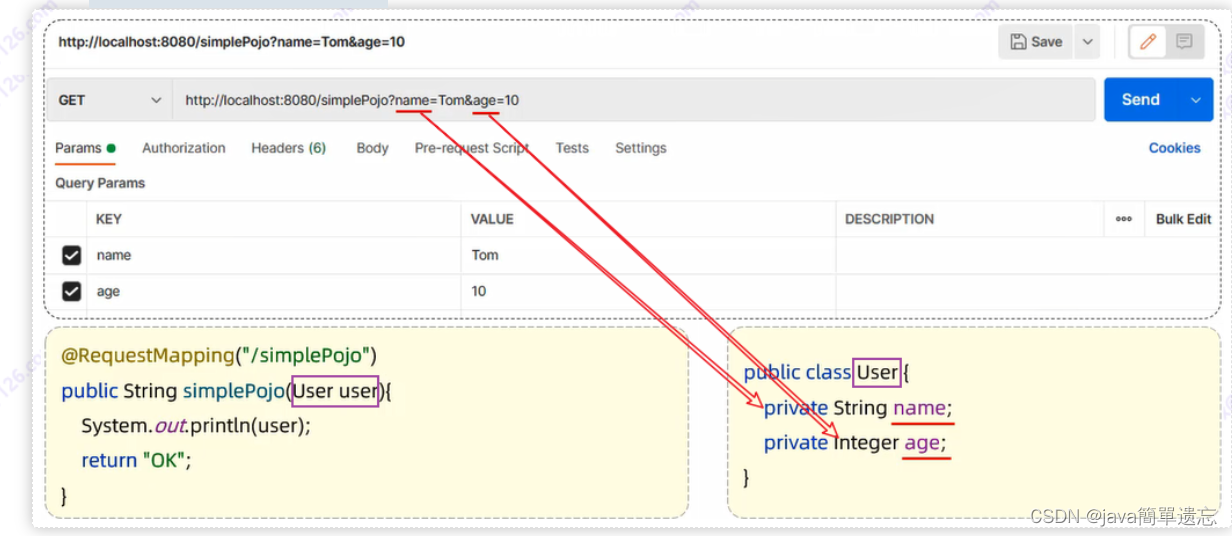Switch to the Tests tab
This screenshot has height=536, width=1232.
572,148
